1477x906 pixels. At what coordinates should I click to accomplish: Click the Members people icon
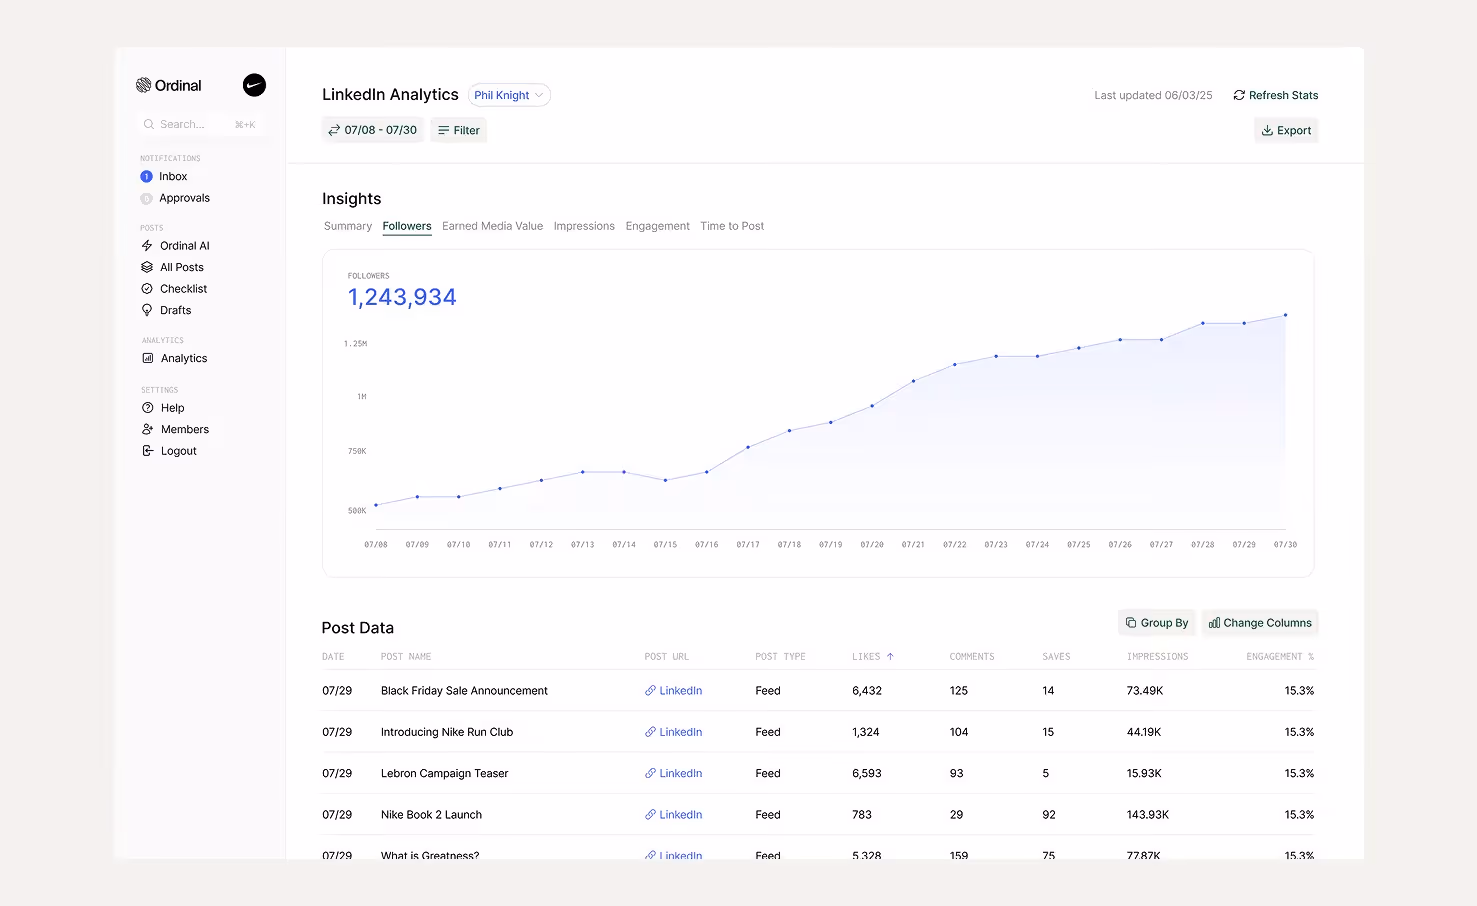pyautogui.click(x=148, y=429)
